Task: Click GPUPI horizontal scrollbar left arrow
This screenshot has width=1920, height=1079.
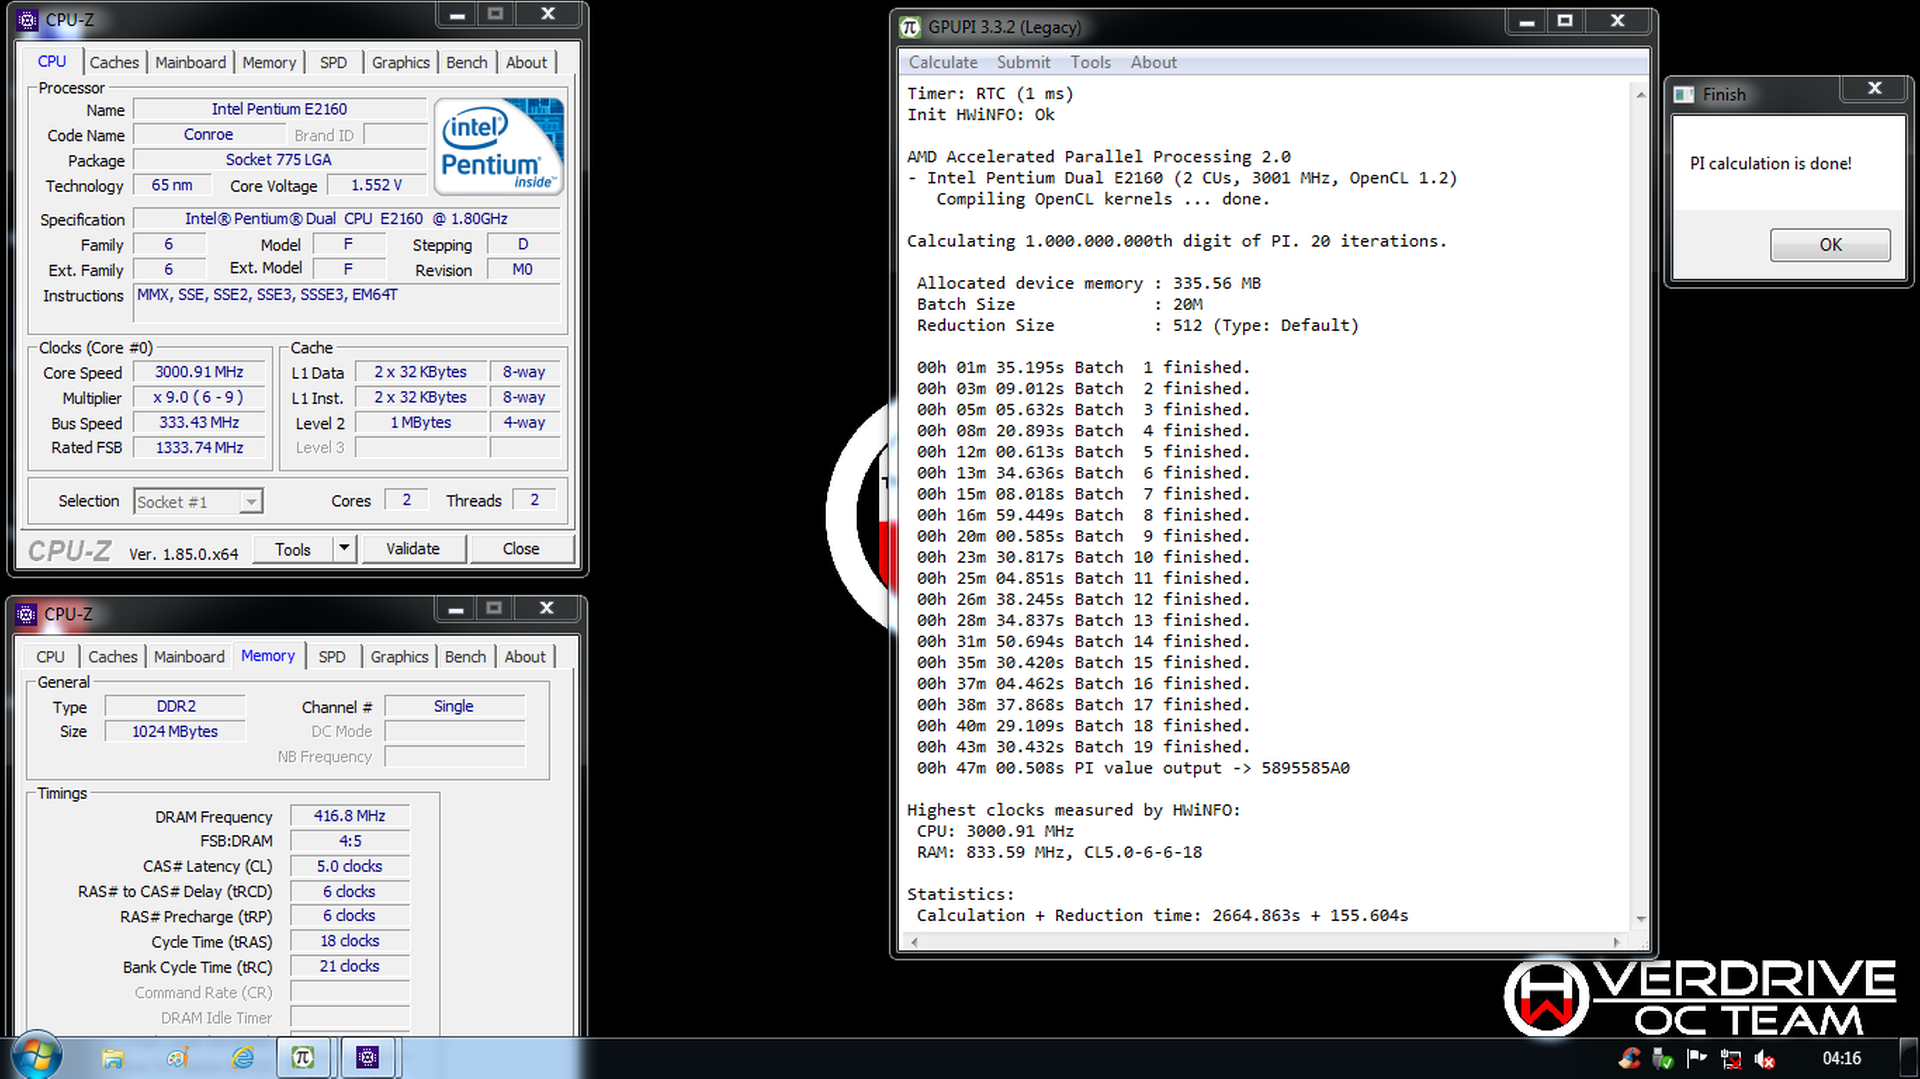Action: point(914,941)
